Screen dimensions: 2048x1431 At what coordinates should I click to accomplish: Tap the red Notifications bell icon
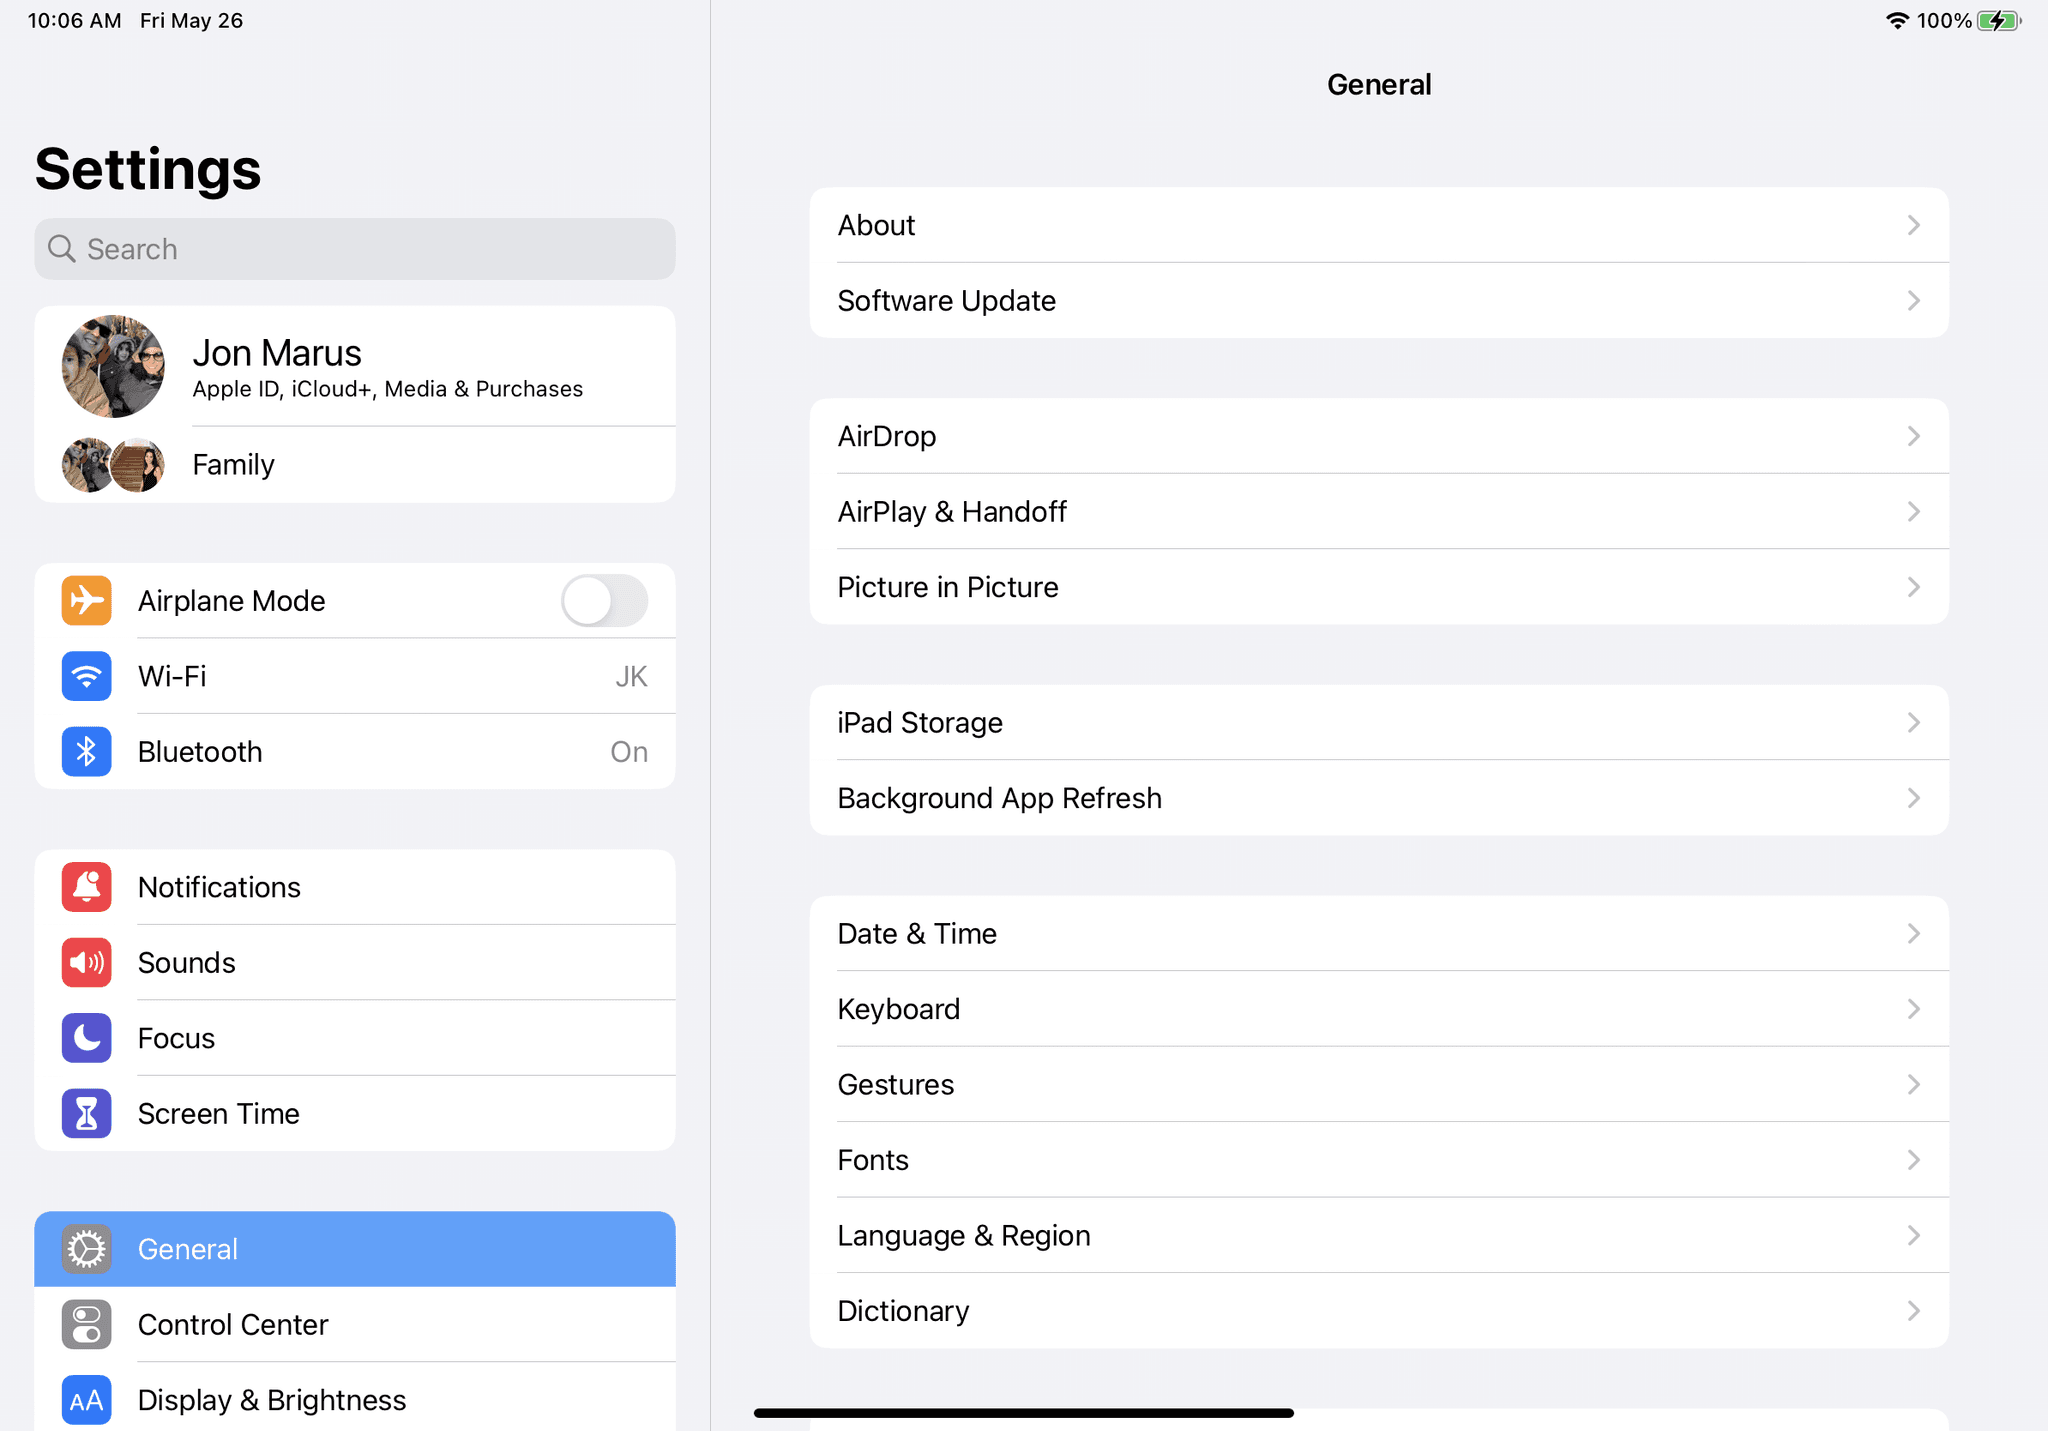click(87, 887)
